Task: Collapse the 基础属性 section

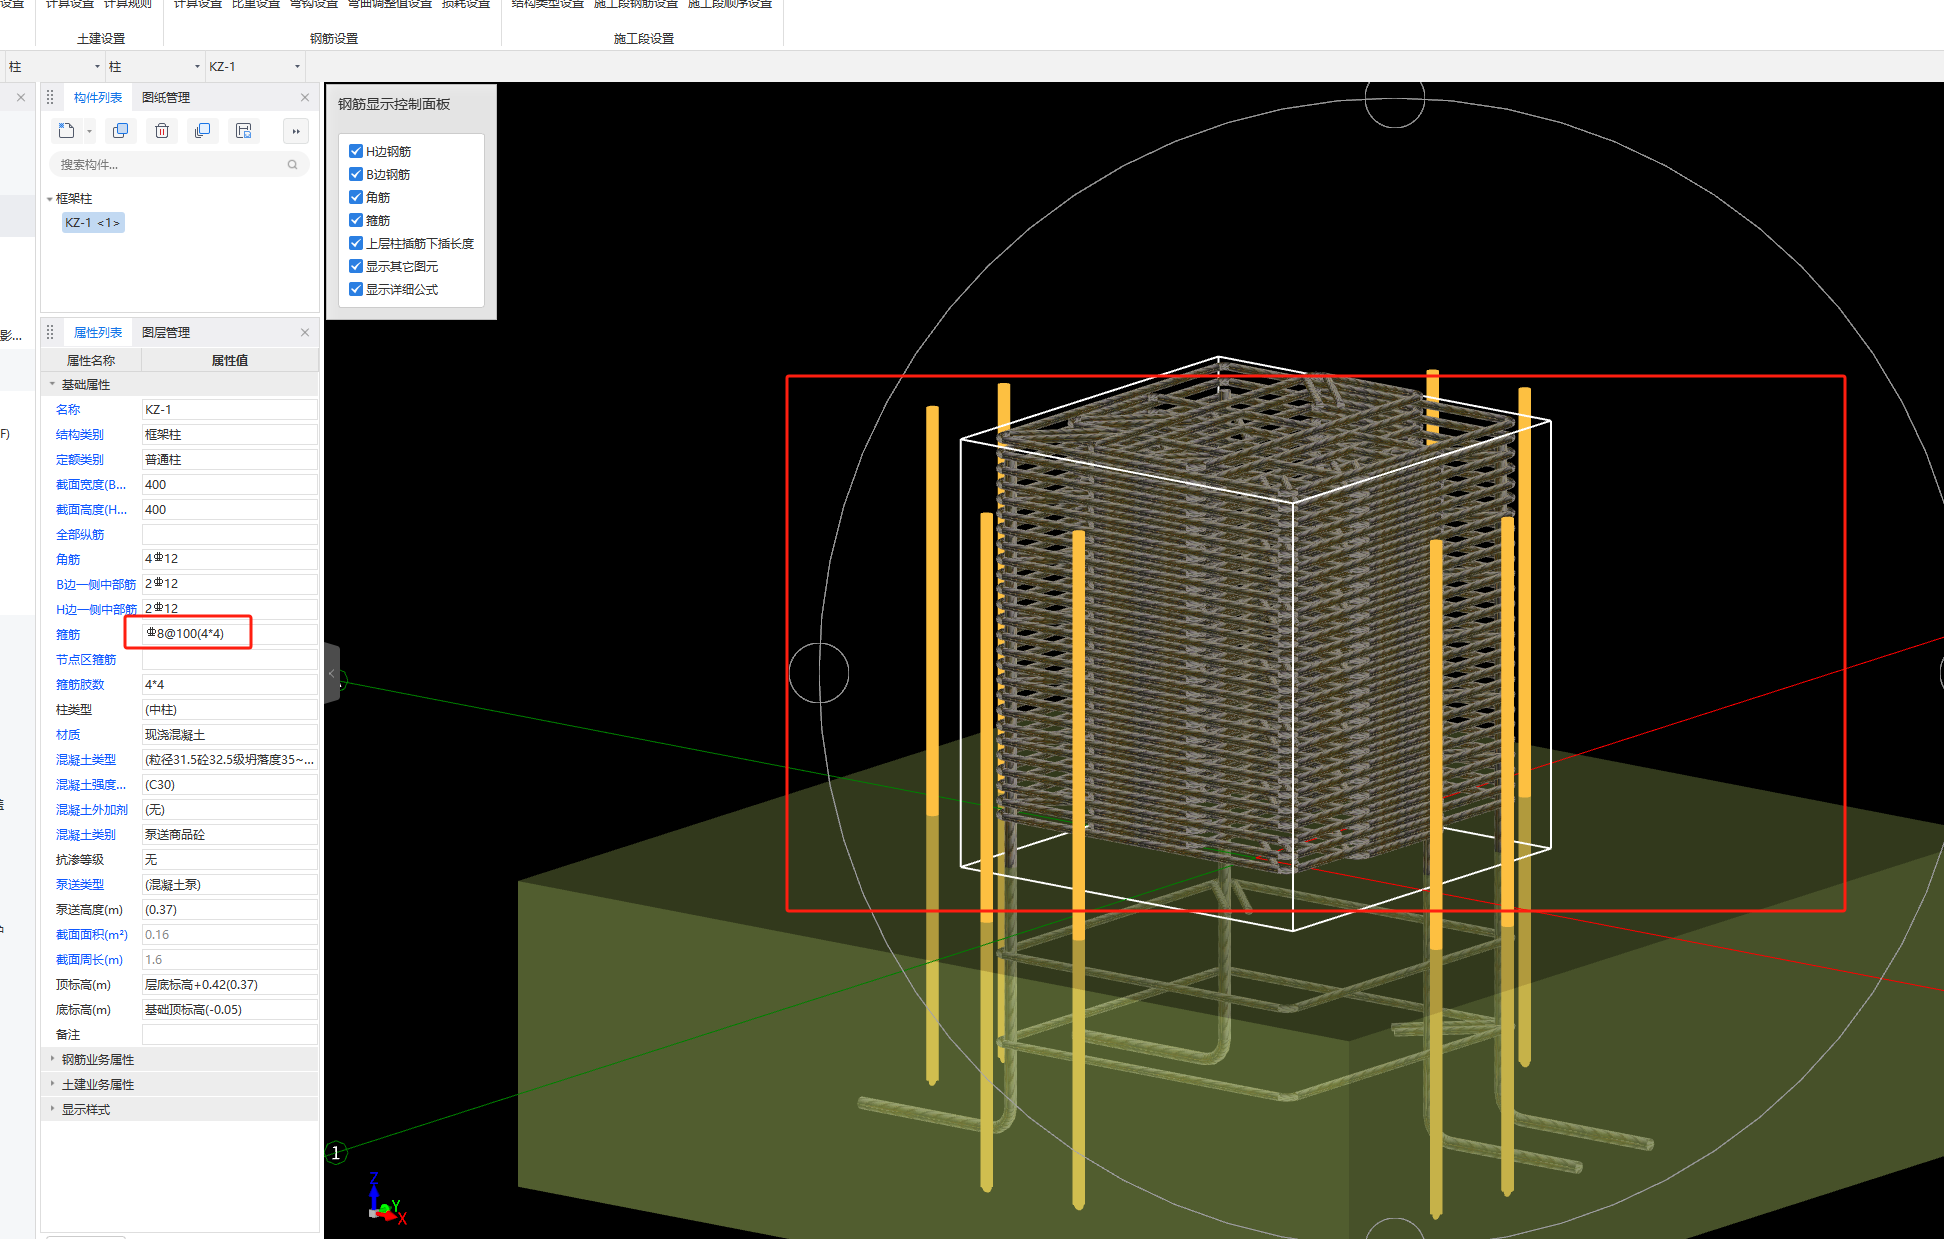Action: pos(52,384)
